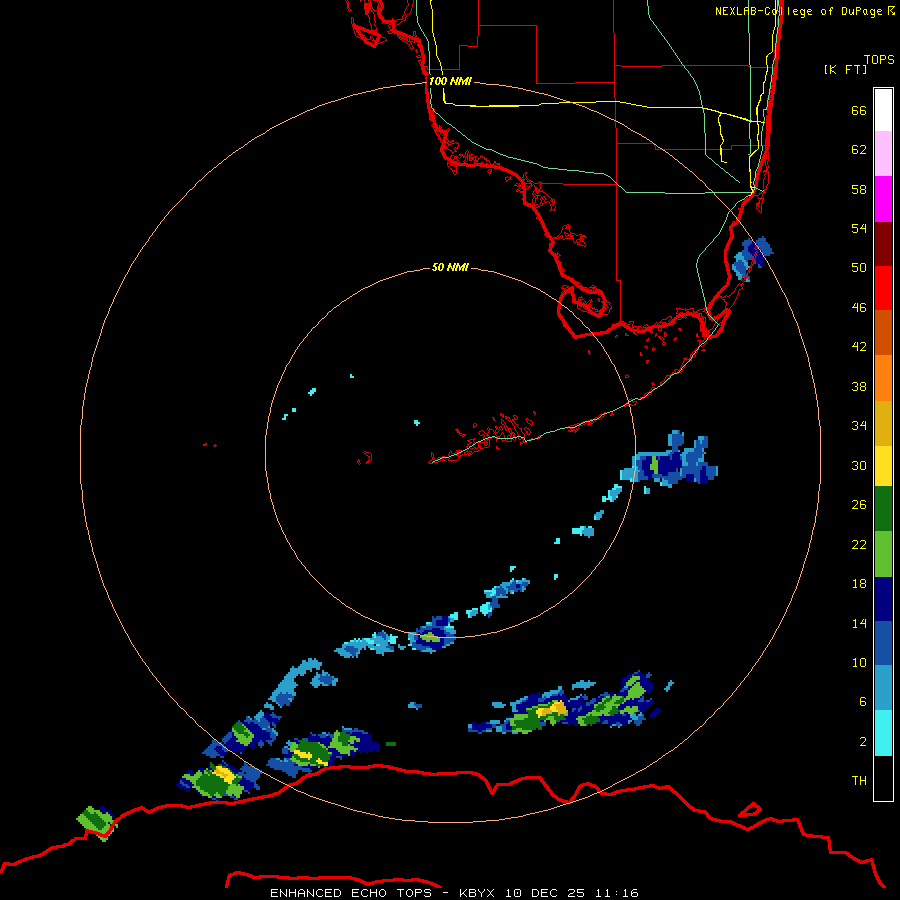Click the legend value 38
The width and height of the screenshot is (900, 900).
859,386
